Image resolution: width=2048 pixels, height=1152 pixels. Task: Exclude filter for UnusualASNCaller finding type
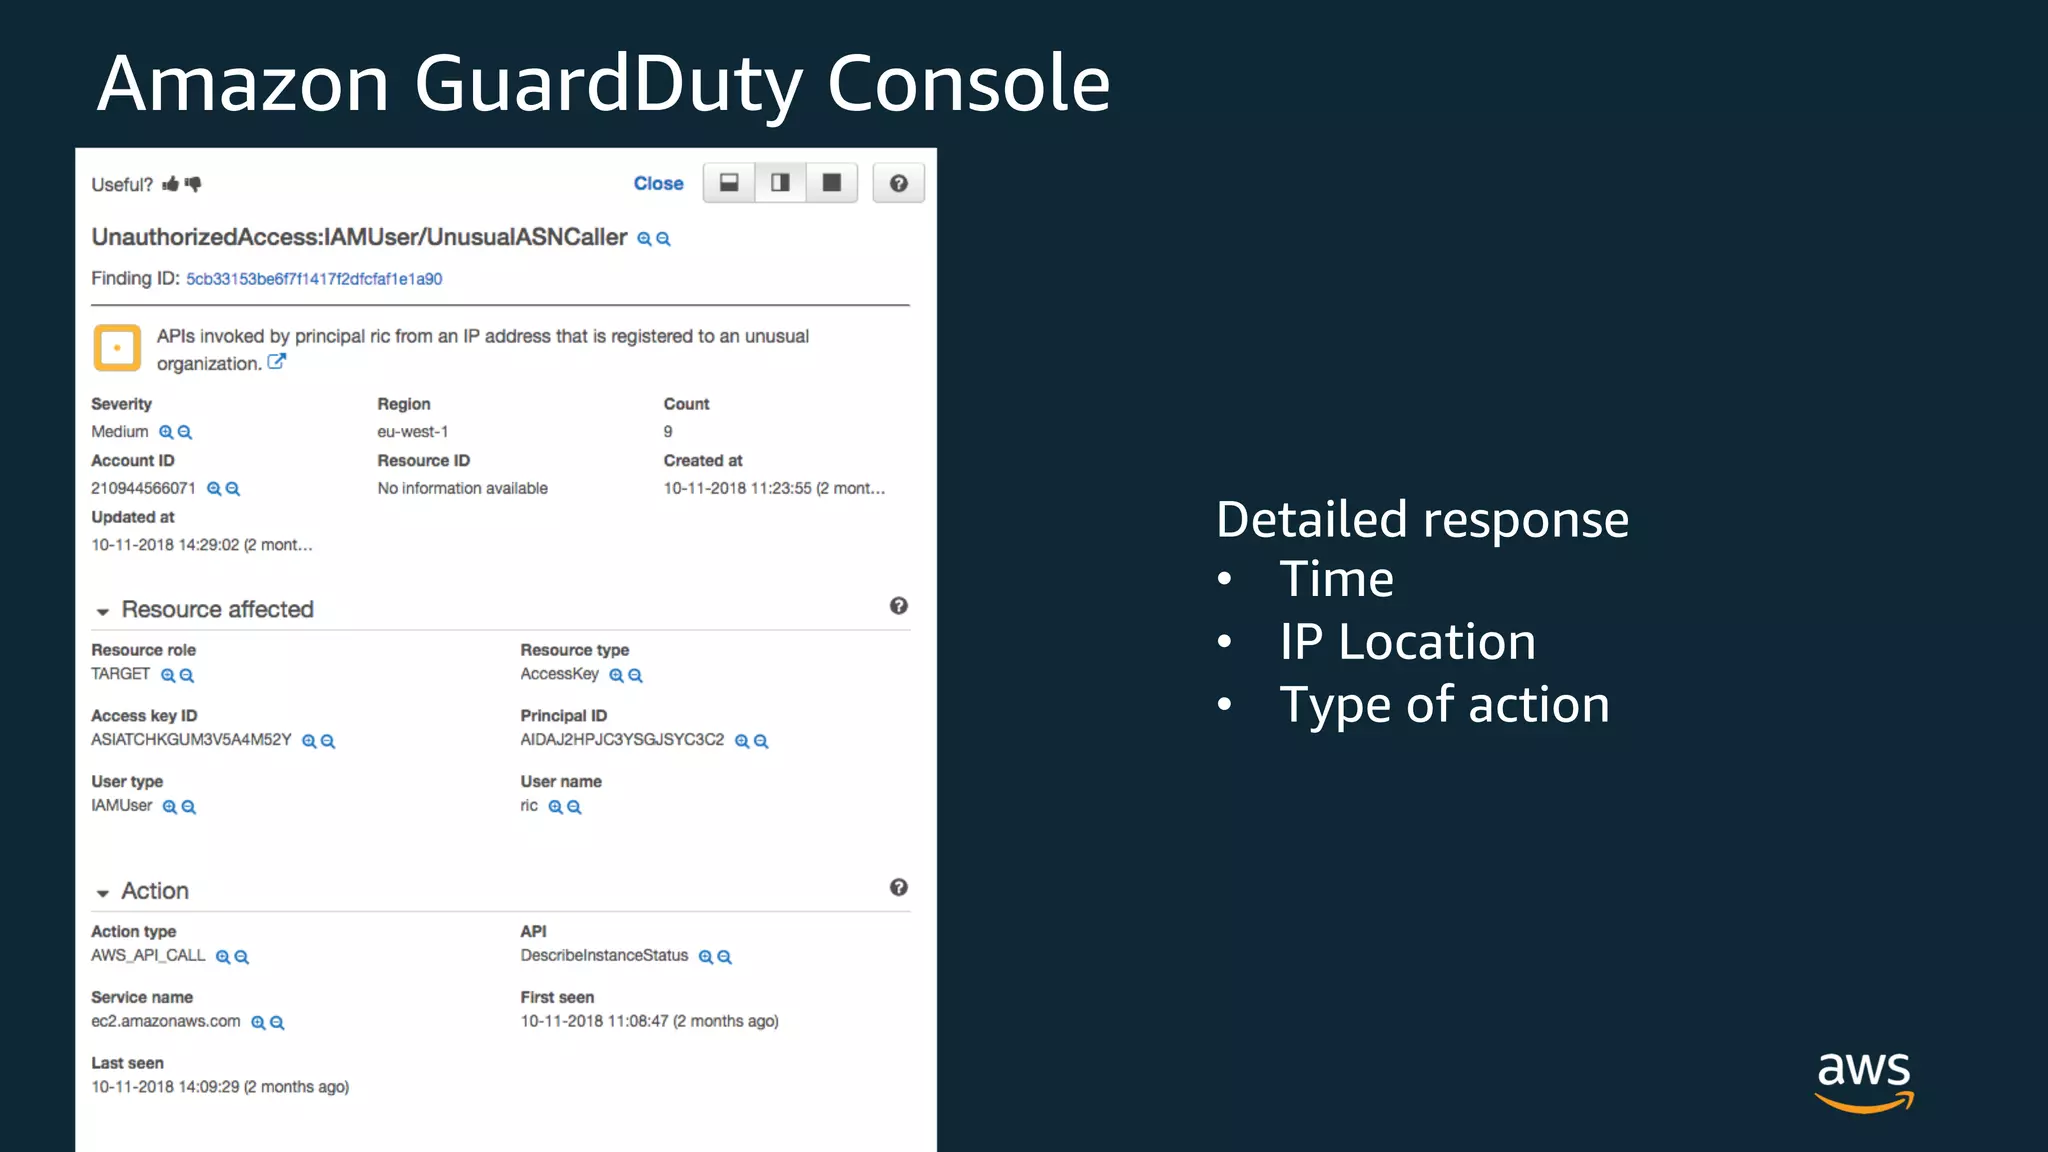click(663, 239)
